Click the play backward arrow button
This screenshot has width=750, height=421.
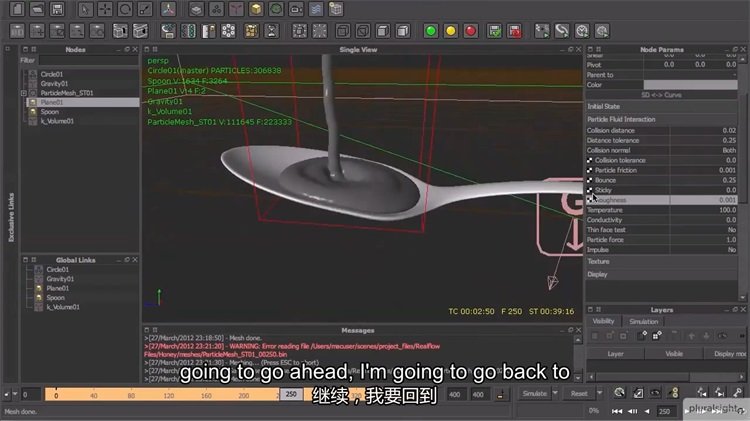[647, 411]
